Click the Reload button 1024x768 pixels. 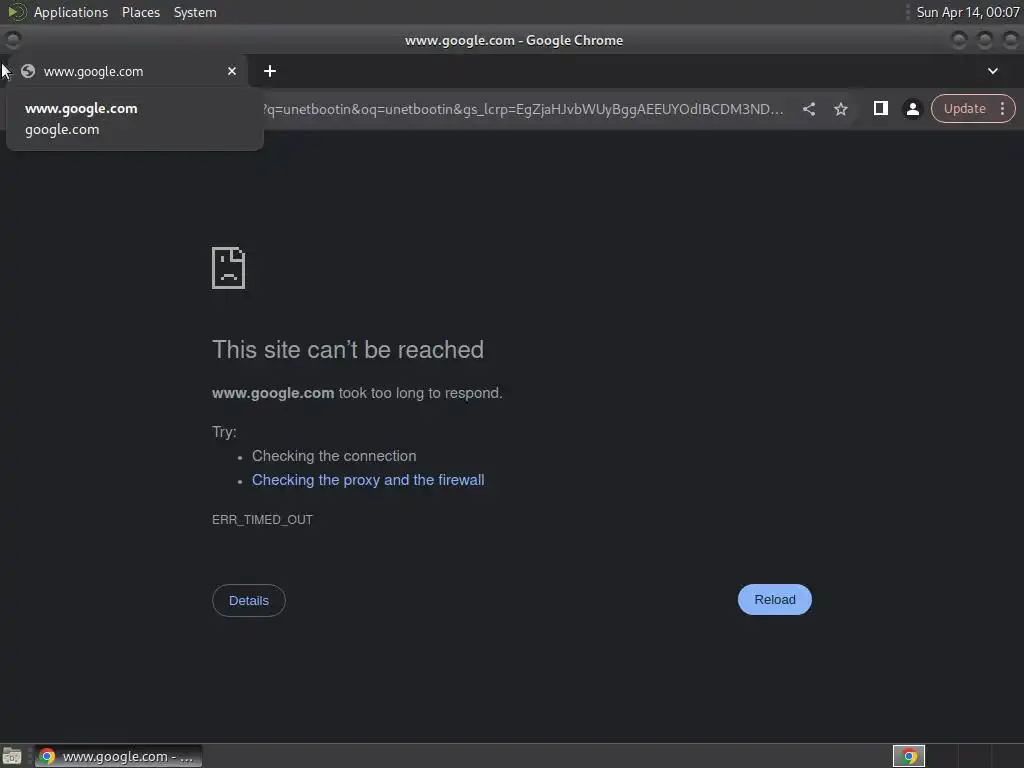(775, 600)
